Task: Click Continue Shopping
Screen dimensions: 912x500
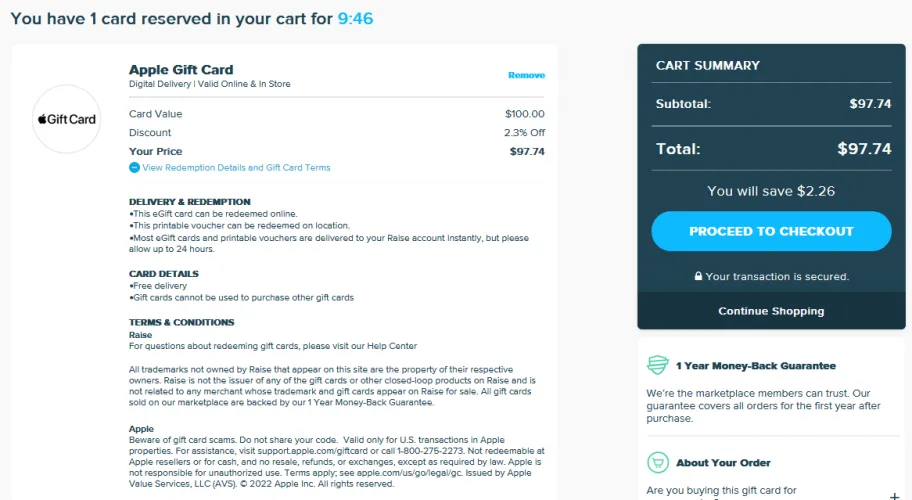Action: (x=771, y=311)
